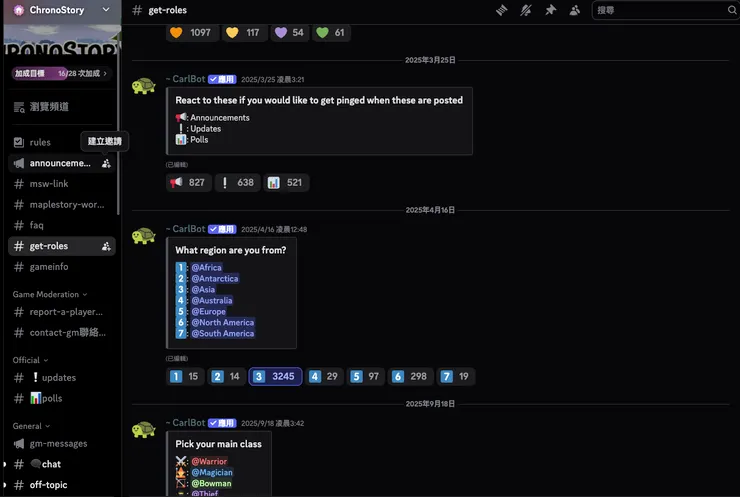Open CarlBot turtle avatar on region message
Image resolution: width=740 pixels, height=497 pixels.
point(143,236)
